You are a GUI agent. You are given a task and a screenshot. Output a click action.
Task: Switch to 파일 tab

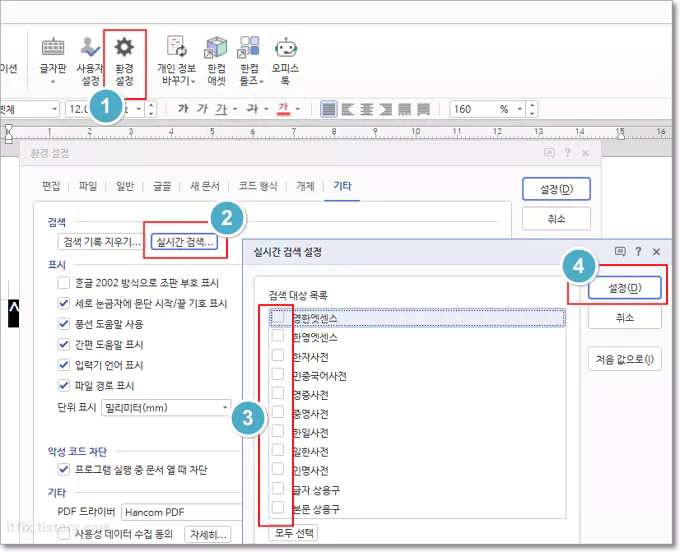click(x=88, y=186)
